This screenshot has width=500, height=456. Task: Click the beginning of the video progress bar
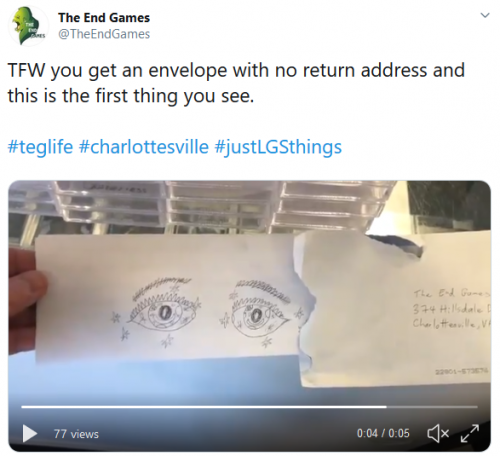[x=22, y=407]
